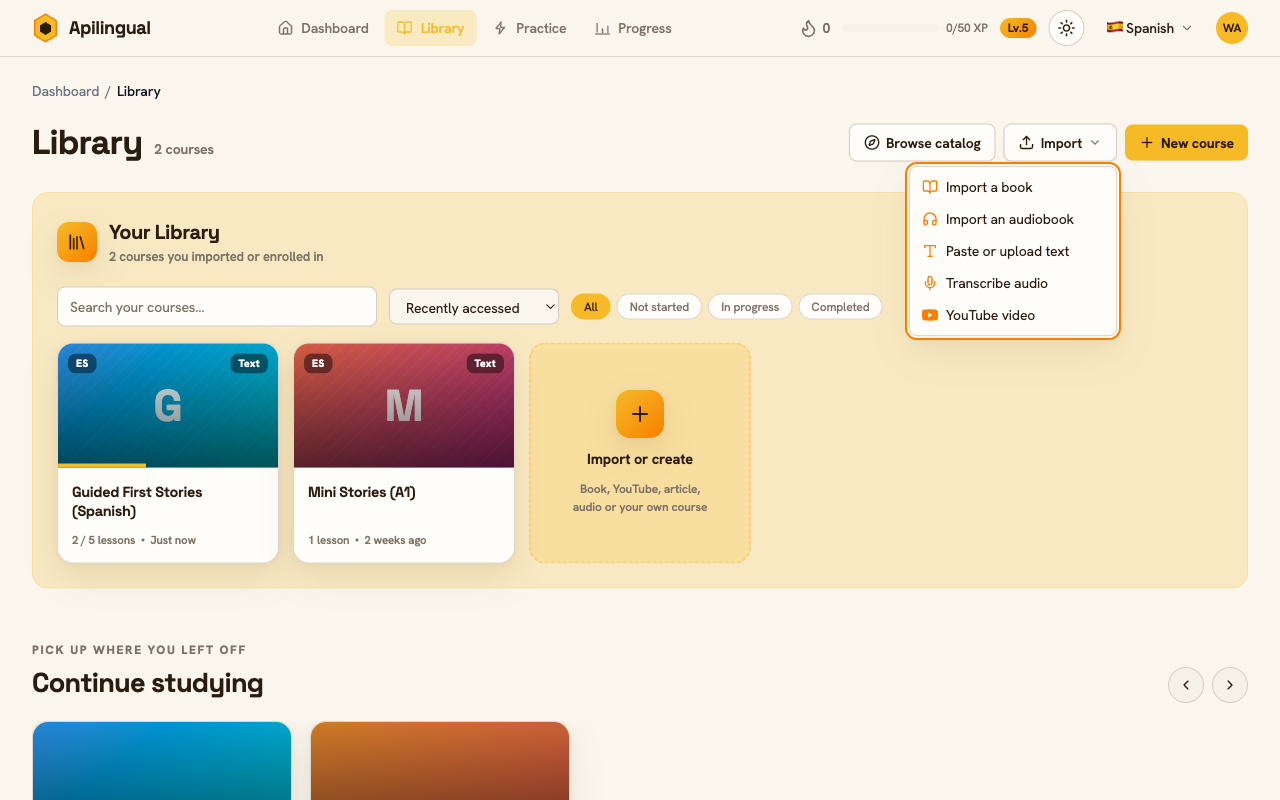The height and width of the screenshot is (800, 1280).
Task: Filter courses by In progress
Action: [x=750, y=307]
